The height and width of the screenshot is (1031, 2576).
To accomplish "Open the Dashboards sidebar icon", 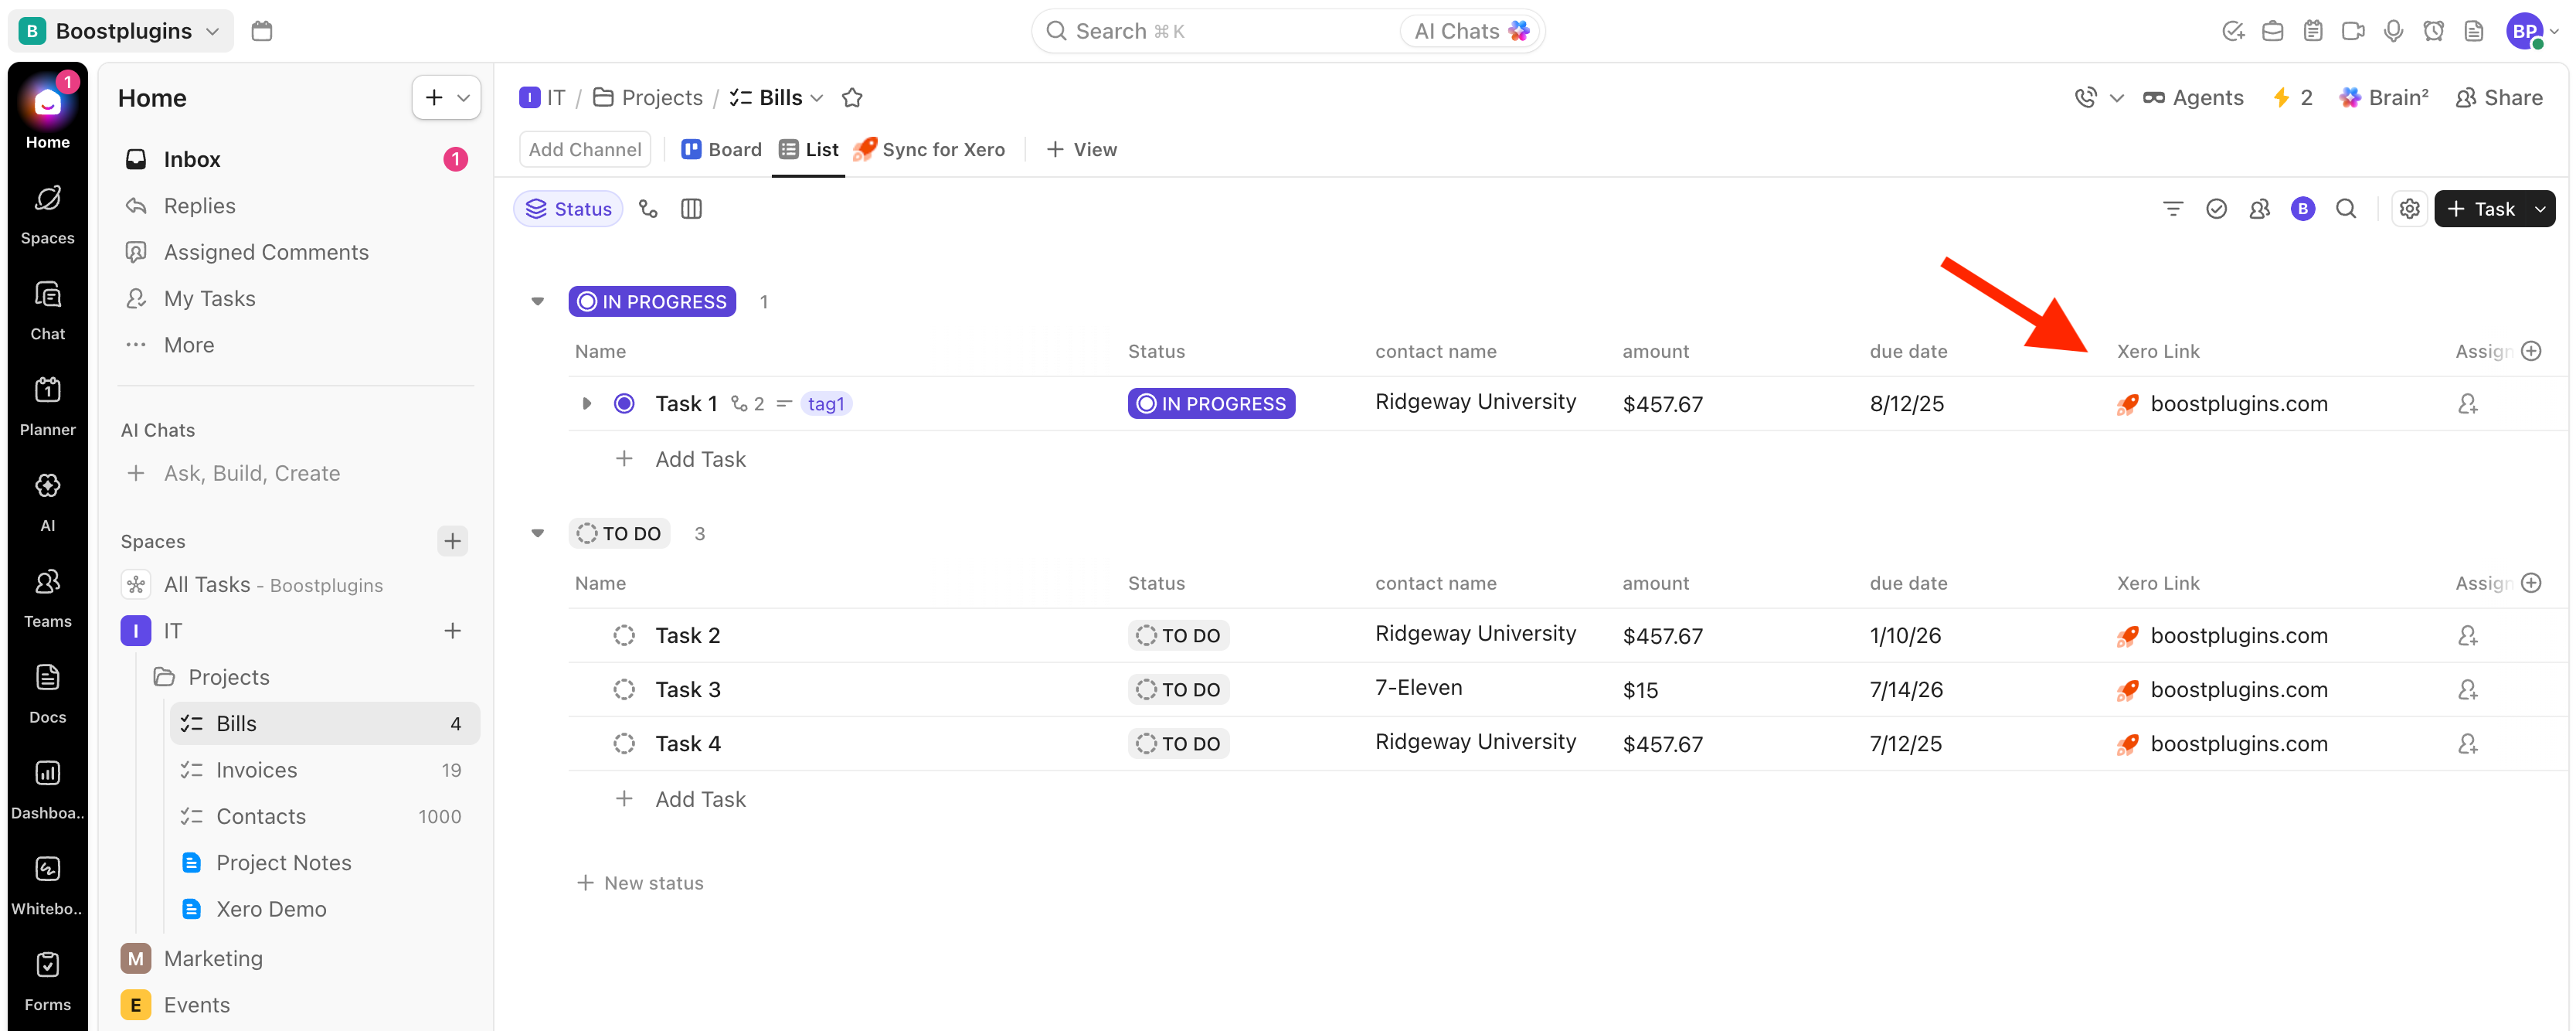I will tap(47, 788).
